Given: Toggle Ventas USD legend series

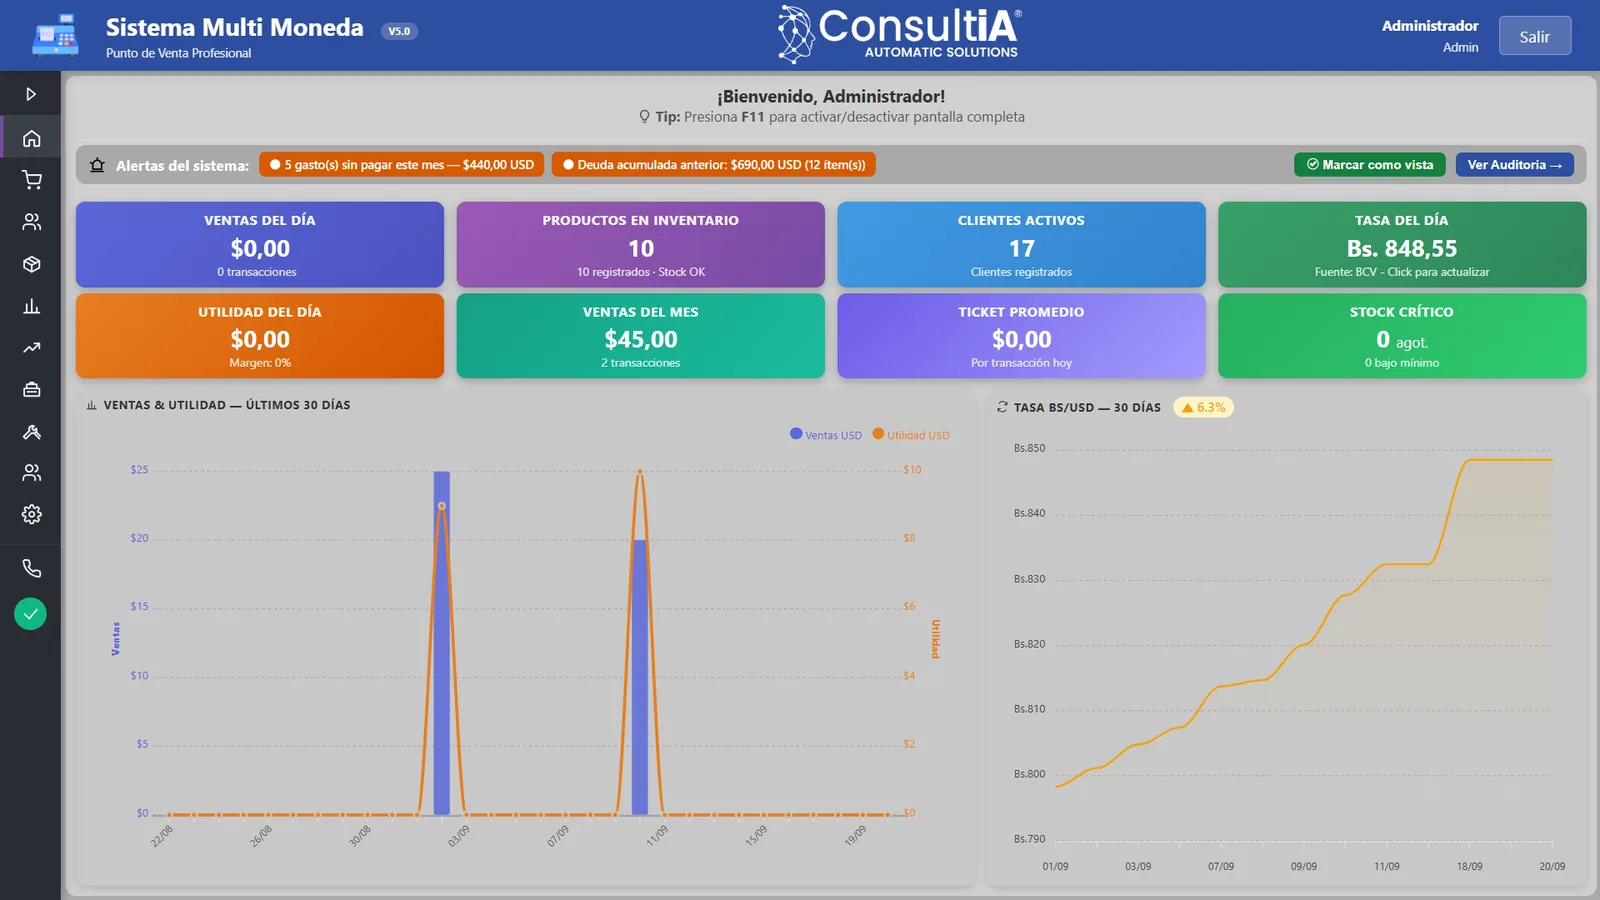Looking at the screenshot, I should point(826,435).
